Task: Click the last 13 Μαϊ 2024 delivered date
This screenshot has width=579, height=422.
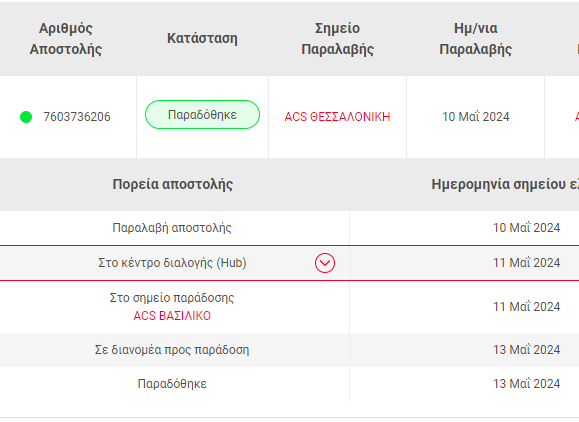Action: click(x=527, y=384)
